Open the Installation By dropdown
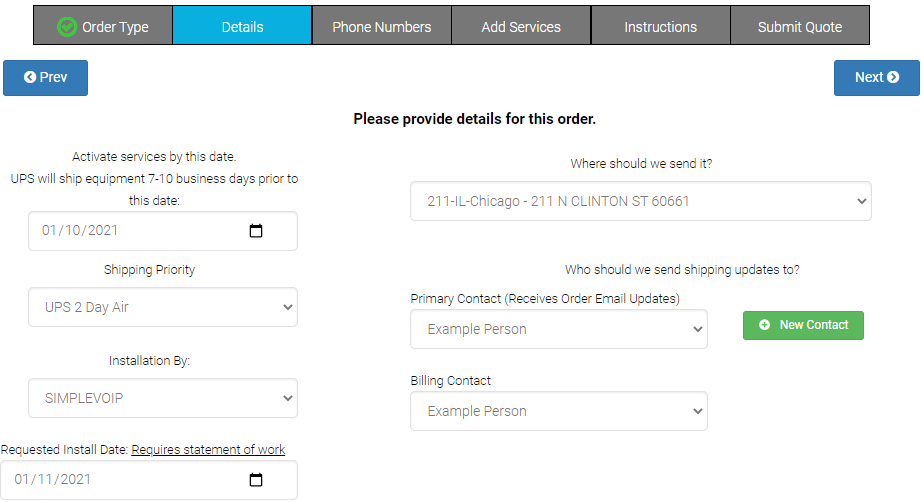 click(163, 398)
